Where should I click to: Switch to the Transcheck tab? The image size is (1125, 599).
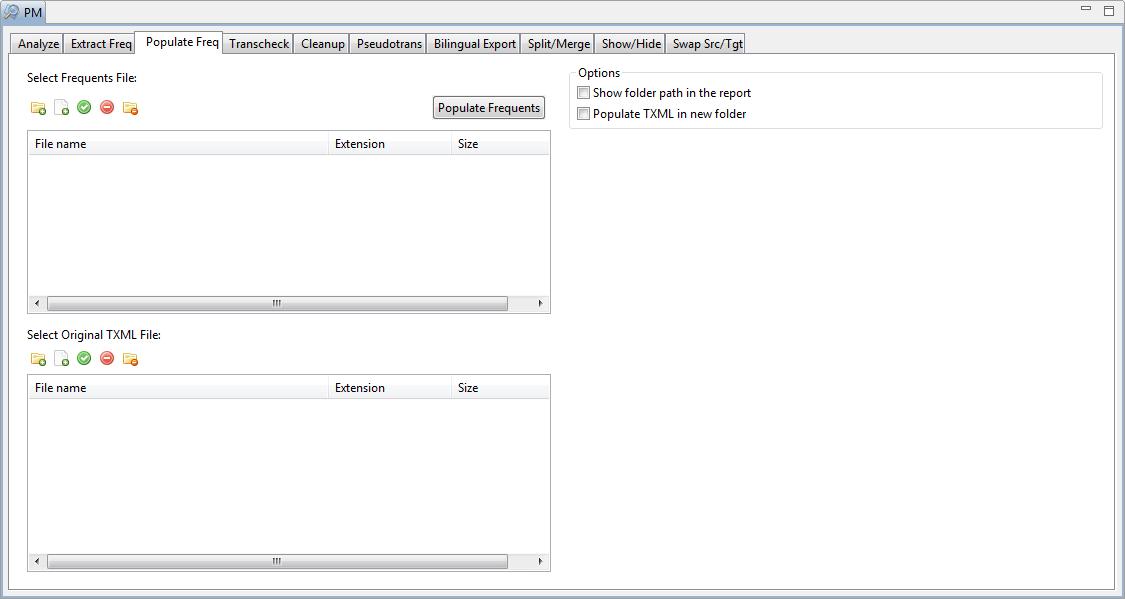tap(259, 44)
